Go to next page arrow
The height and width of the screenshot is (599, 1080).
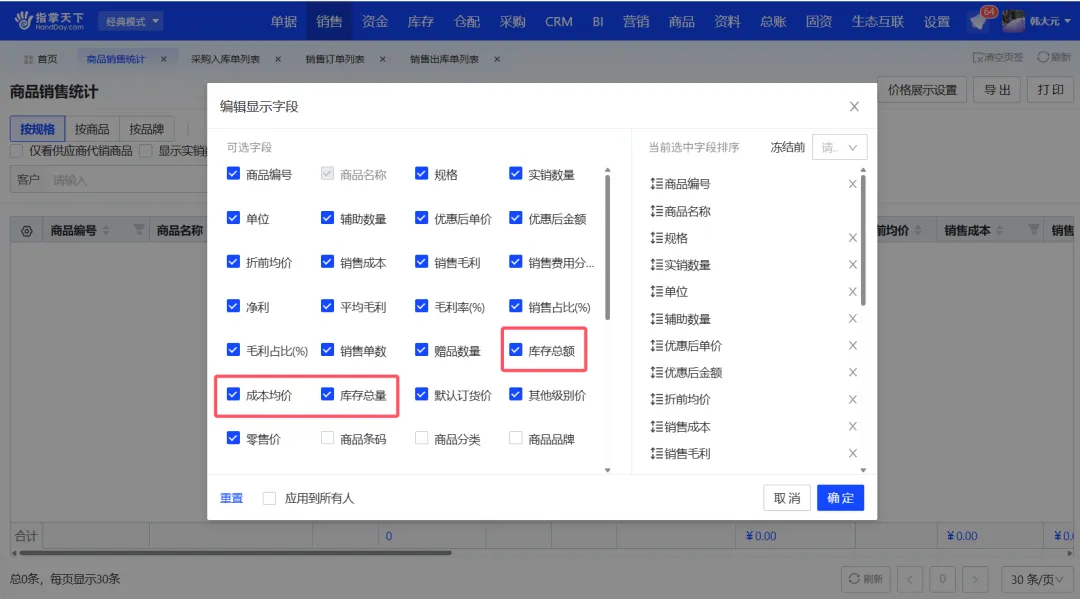tap(975, 580)
